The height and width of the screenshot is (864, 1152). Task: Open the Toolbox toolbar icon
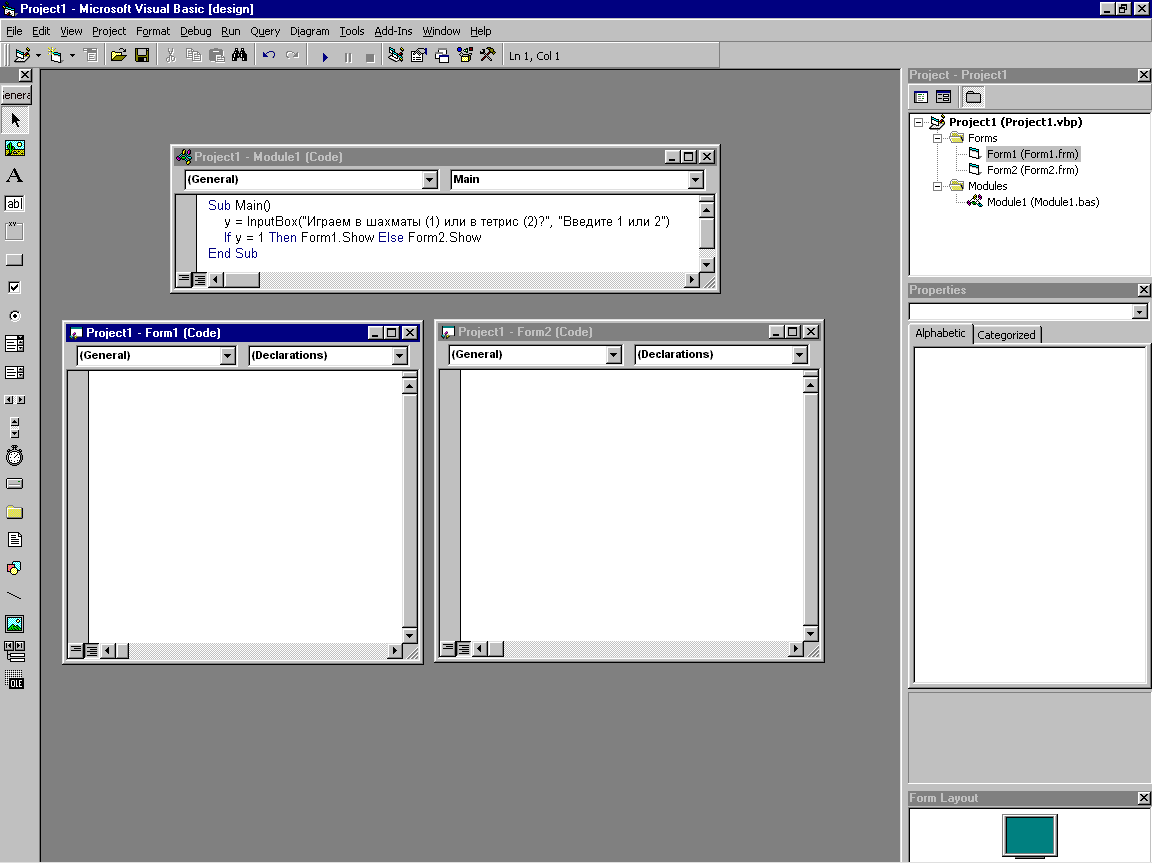[x=487, y=56]
